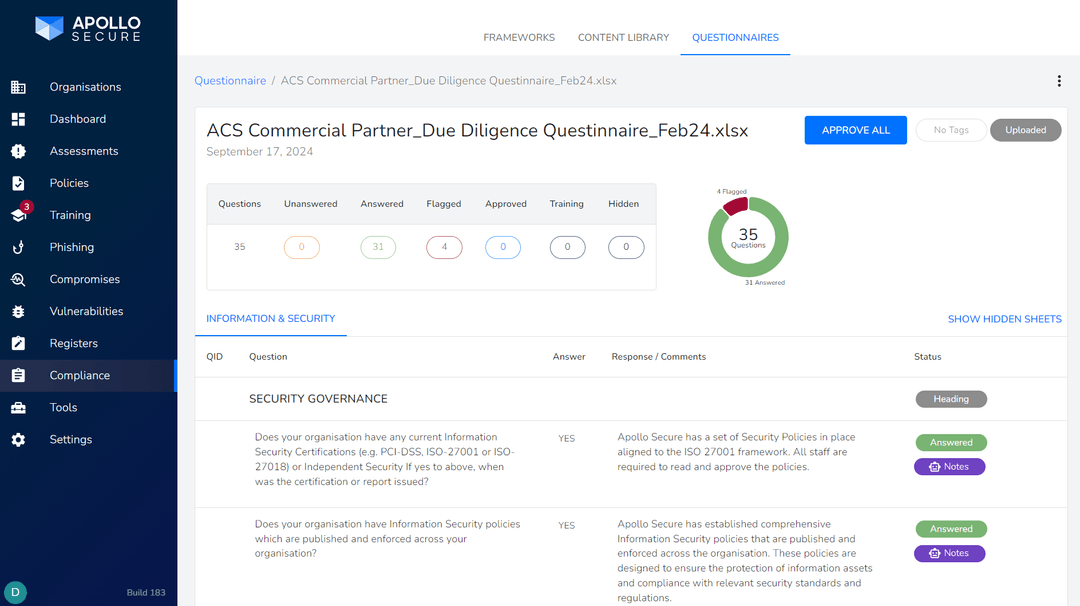Open Phishing section

point(72,247)
